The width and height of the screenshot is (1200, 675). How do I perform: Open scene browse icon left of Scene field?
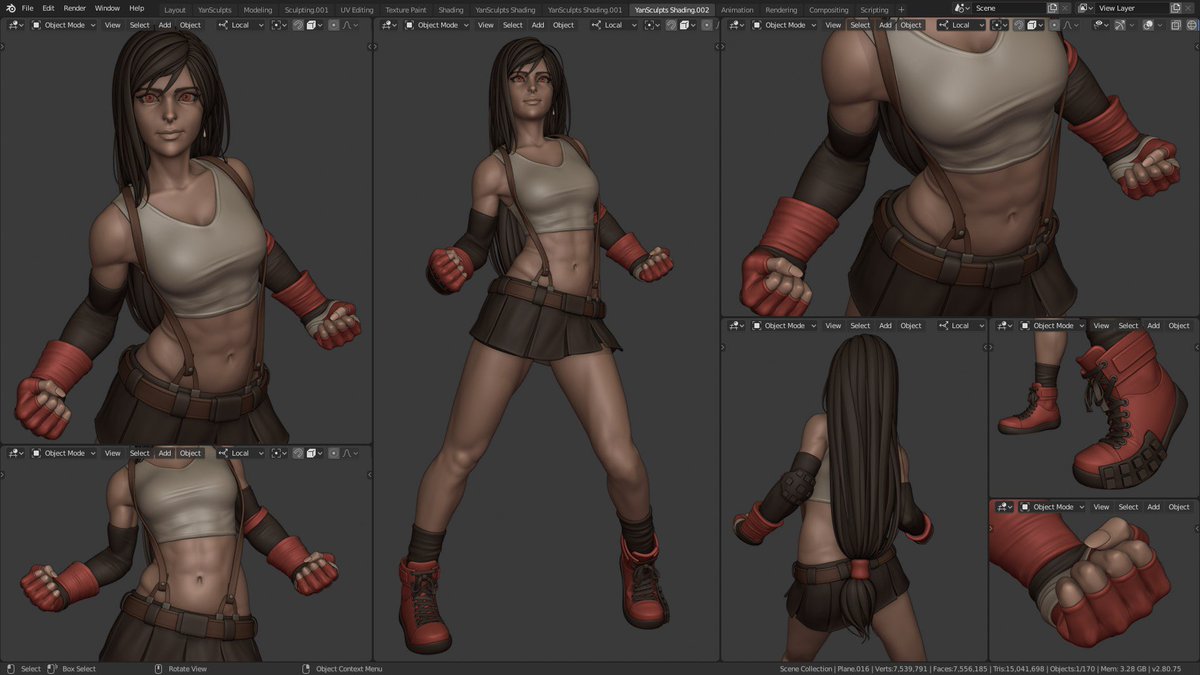tap(963, 8)
